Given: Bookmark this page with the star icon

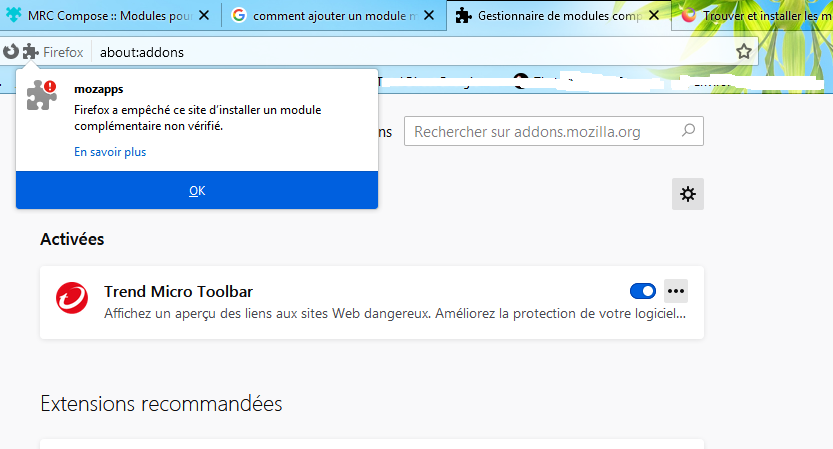Looking at the screenshot, I should (744, 52).
